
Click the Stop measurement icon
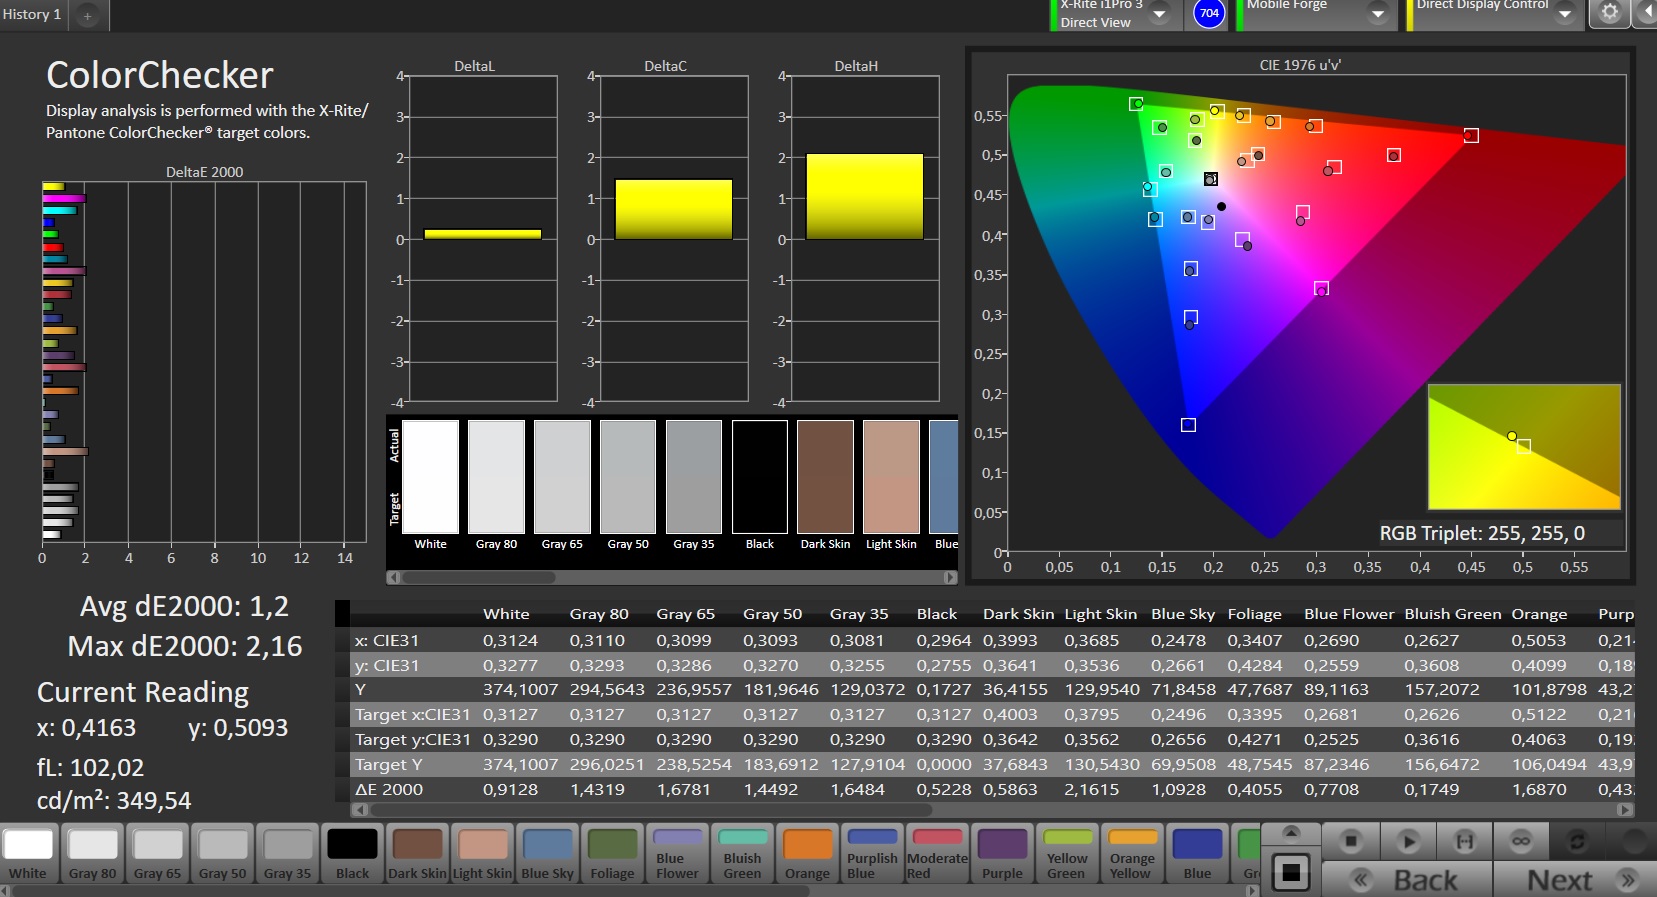coord(1351,841)
